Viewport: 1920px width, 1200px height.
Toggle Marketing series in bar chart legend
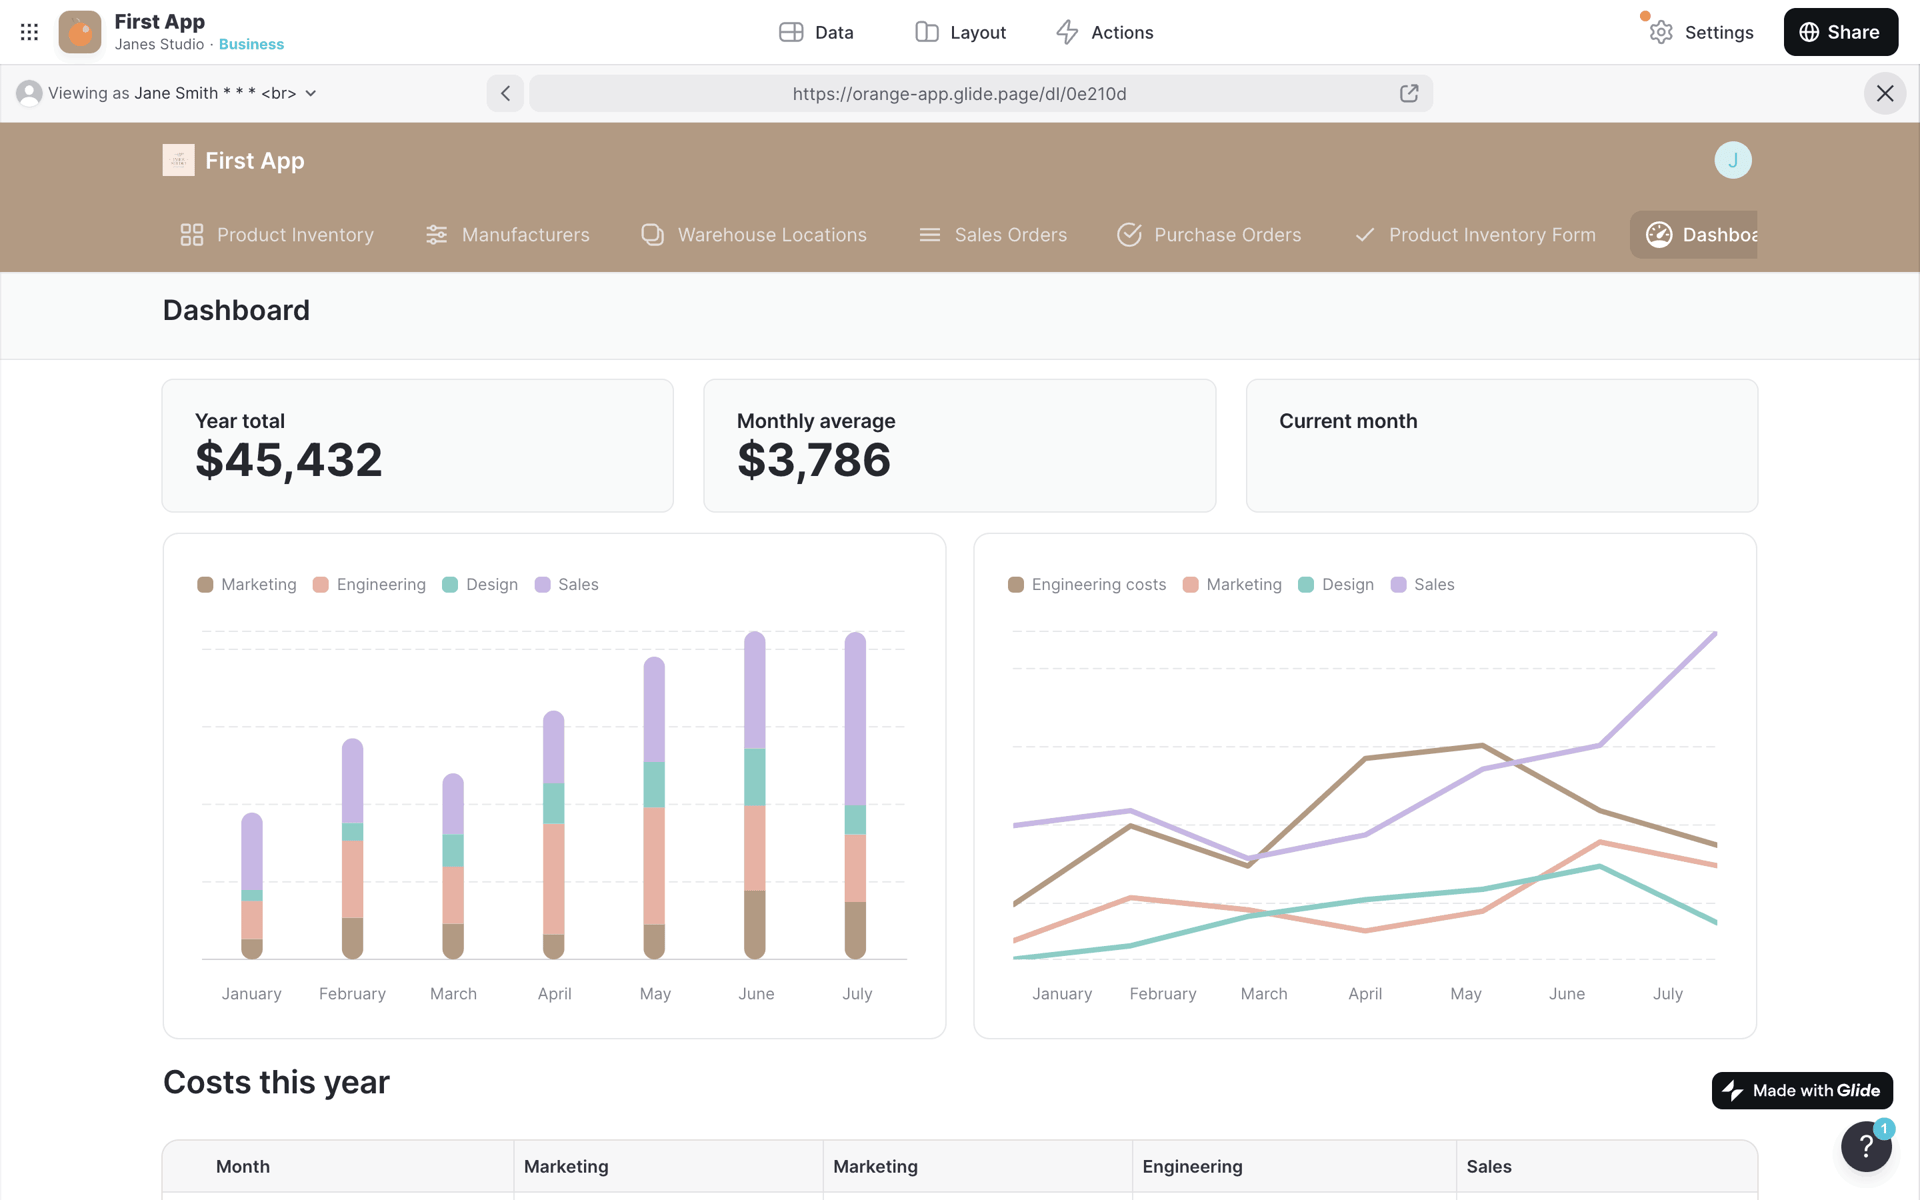[x=247, y=584]
